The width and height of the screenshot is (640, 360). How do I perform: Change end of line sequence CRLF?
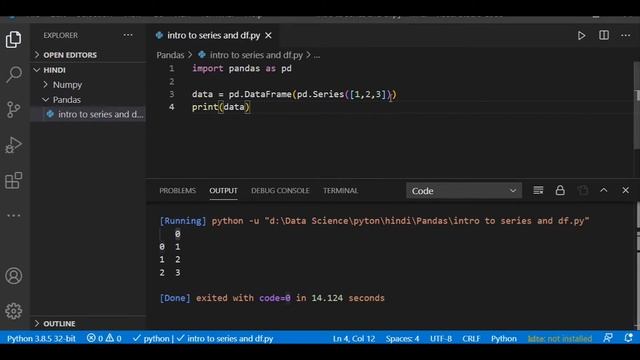[471, 338]
